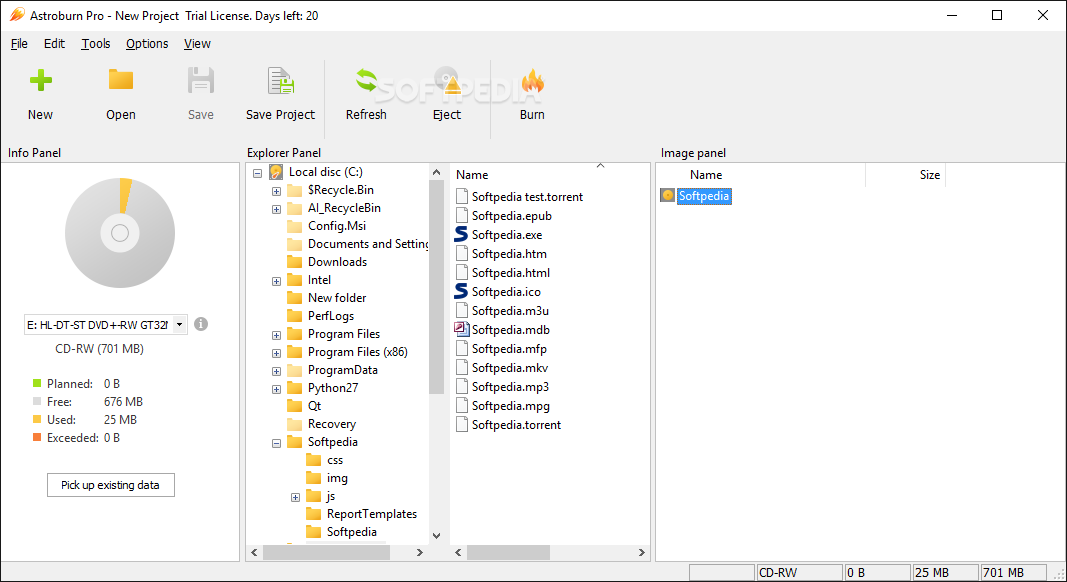Select the Documents and Settings folder
The height and width of the screenshot is (582, 1067).
click(x=368, y=244)
